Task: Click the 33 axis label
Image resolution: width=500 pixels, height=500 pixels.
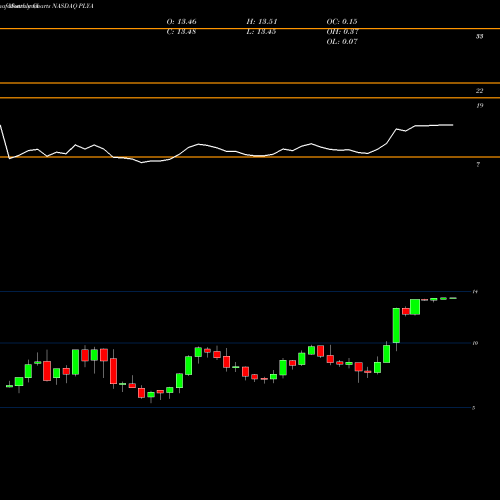Action: 479,36
